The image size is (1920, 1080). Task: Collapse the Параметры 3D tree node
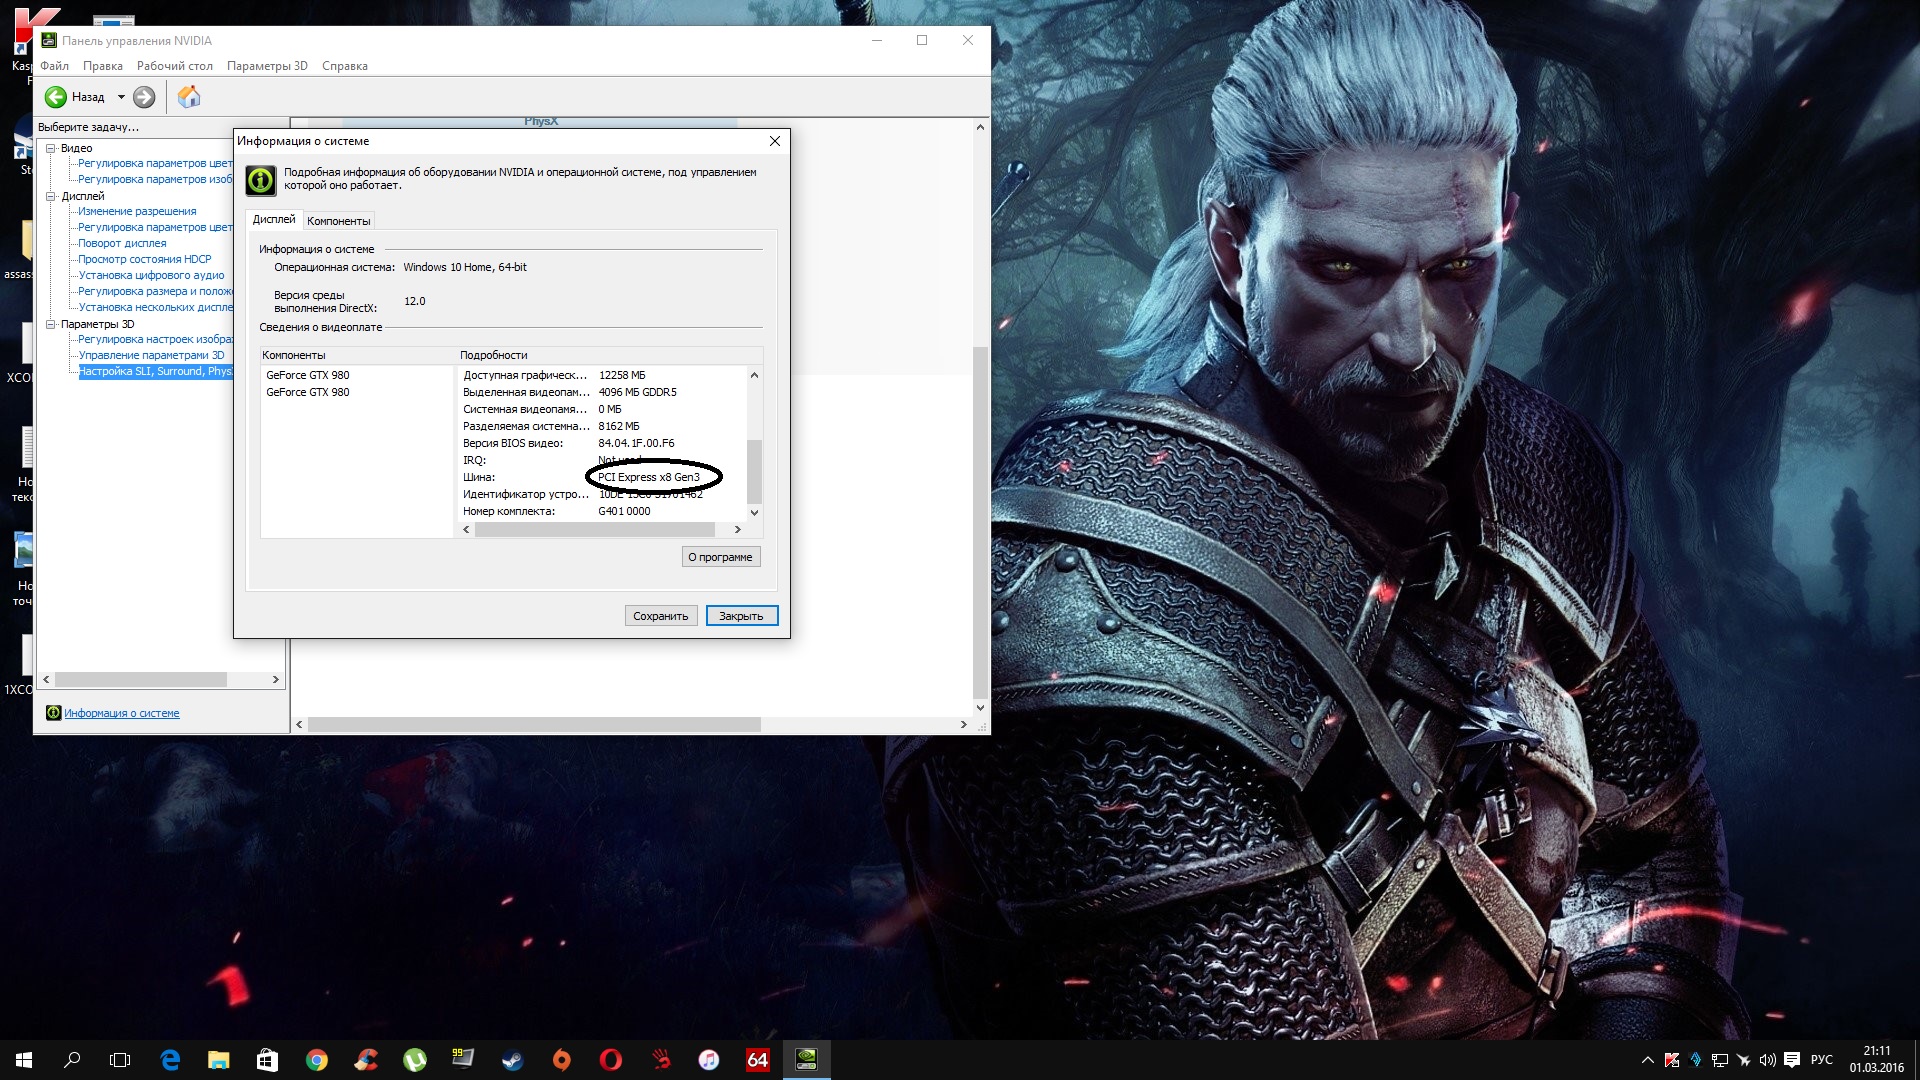pyautogui.click(x=51, y=324)
